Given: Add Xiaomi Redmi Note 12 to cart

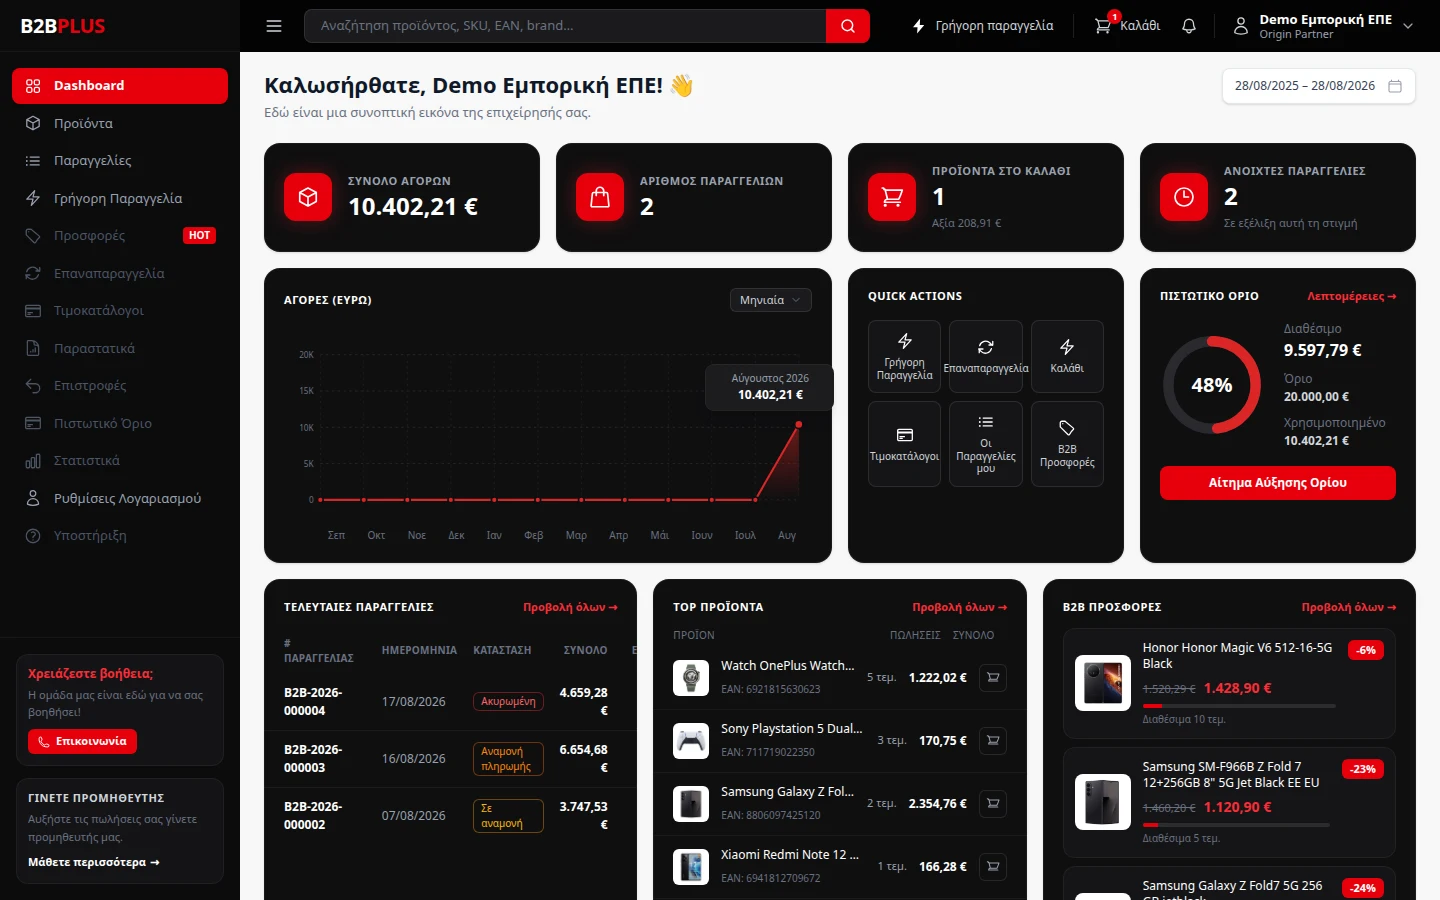Looking at the screenshot, I should click(993, 867).
